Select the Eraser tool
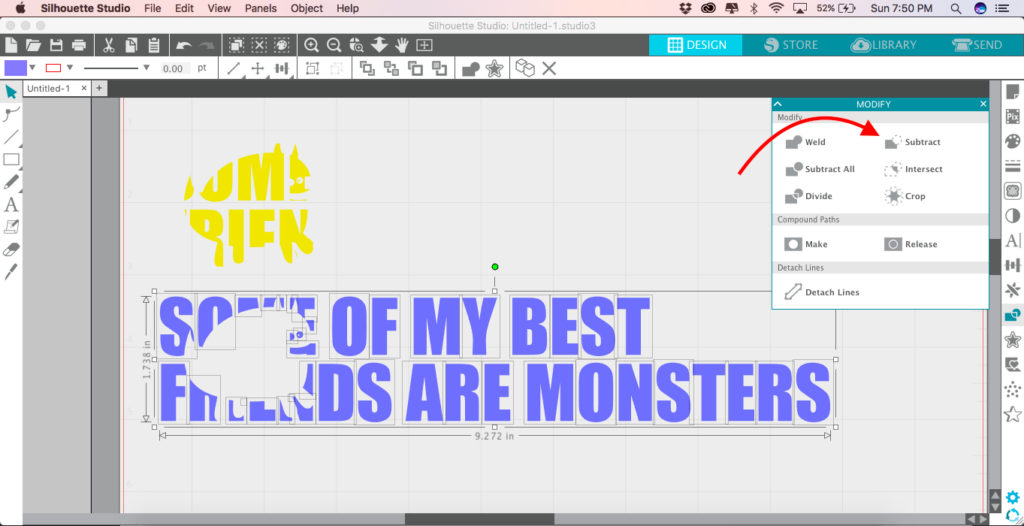 point(12,249)
